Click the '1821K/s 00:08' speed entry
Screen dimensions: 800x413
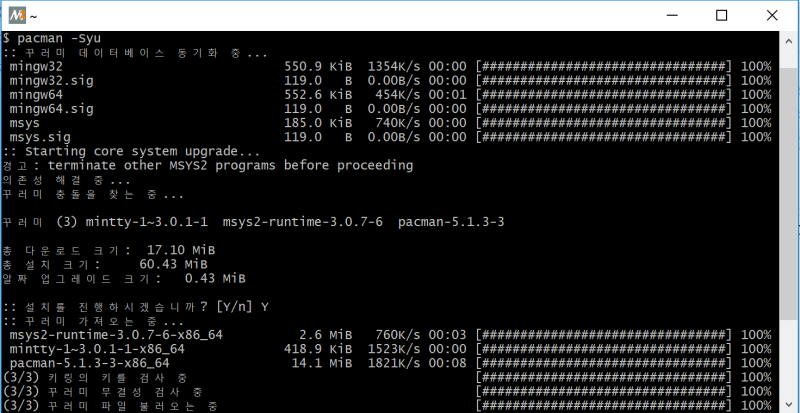(417, 363)
